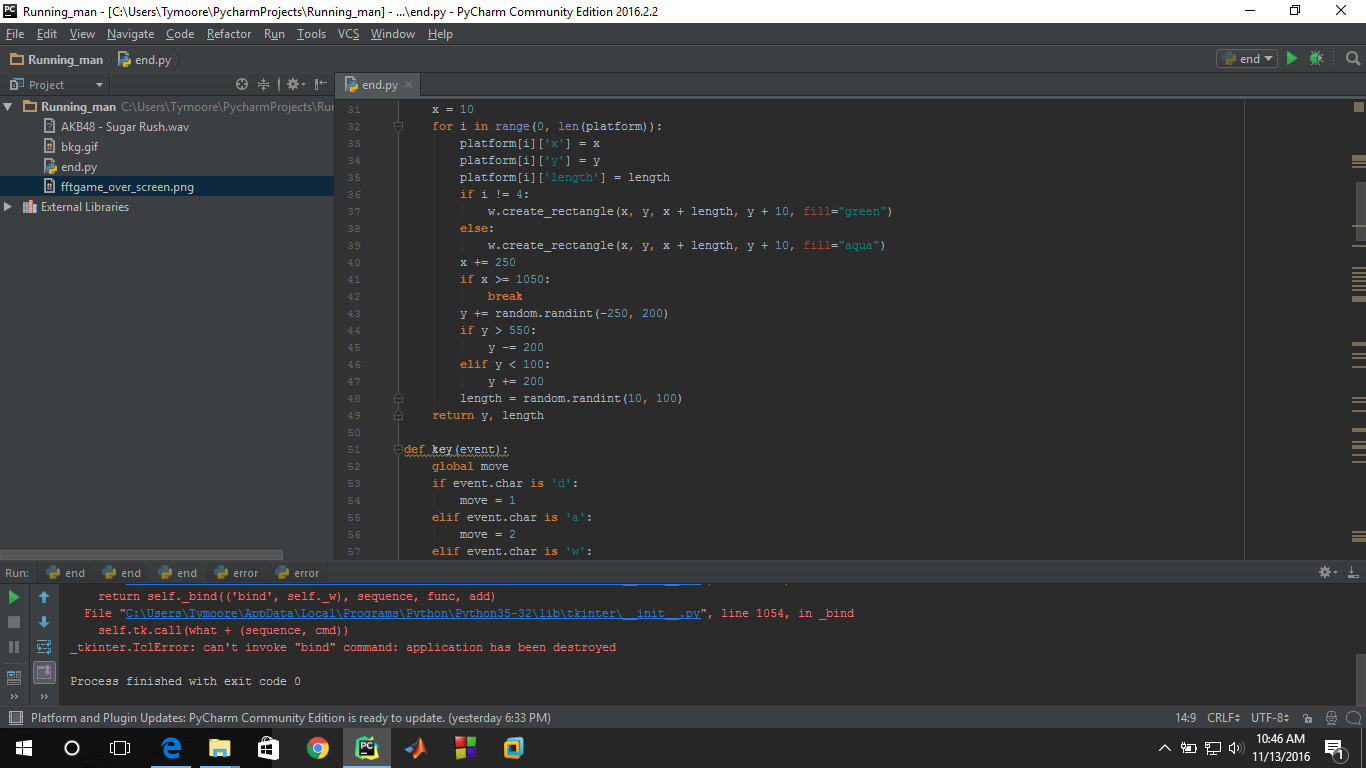Switch to the first 'error' Run tab
Viewport: 1366px width, 768px height.
tap(236, 573)
